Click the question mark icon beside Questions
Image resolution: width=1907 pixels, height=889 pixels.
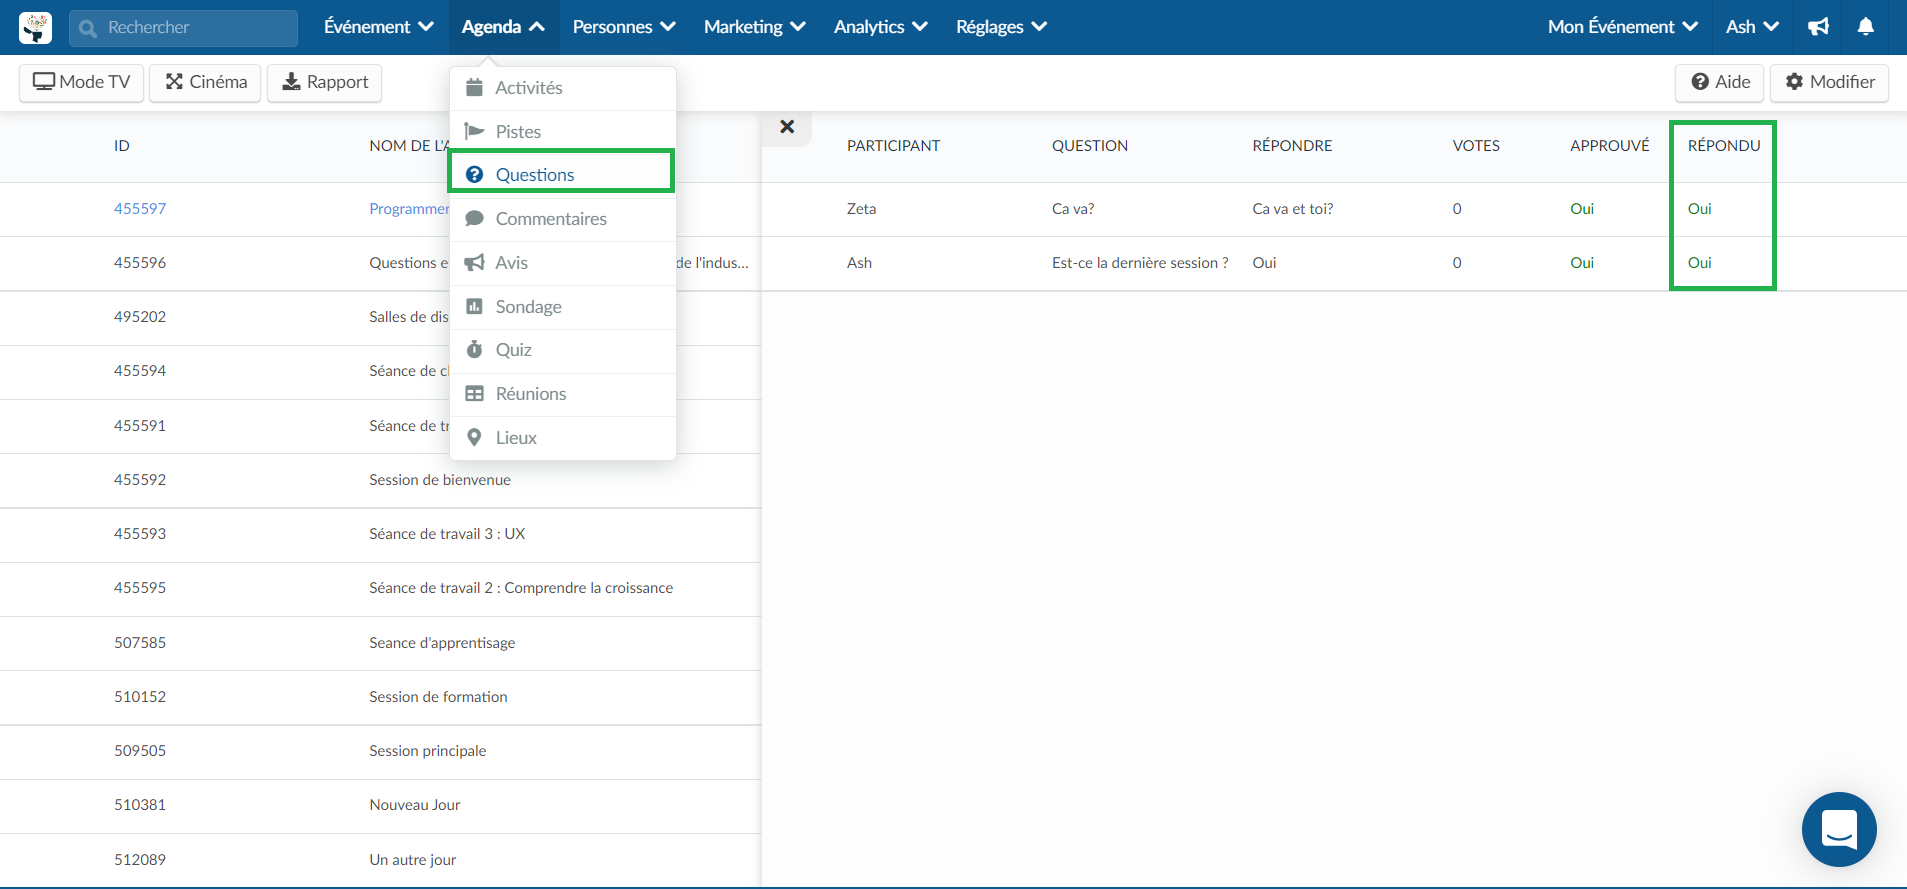click(475, 174)
